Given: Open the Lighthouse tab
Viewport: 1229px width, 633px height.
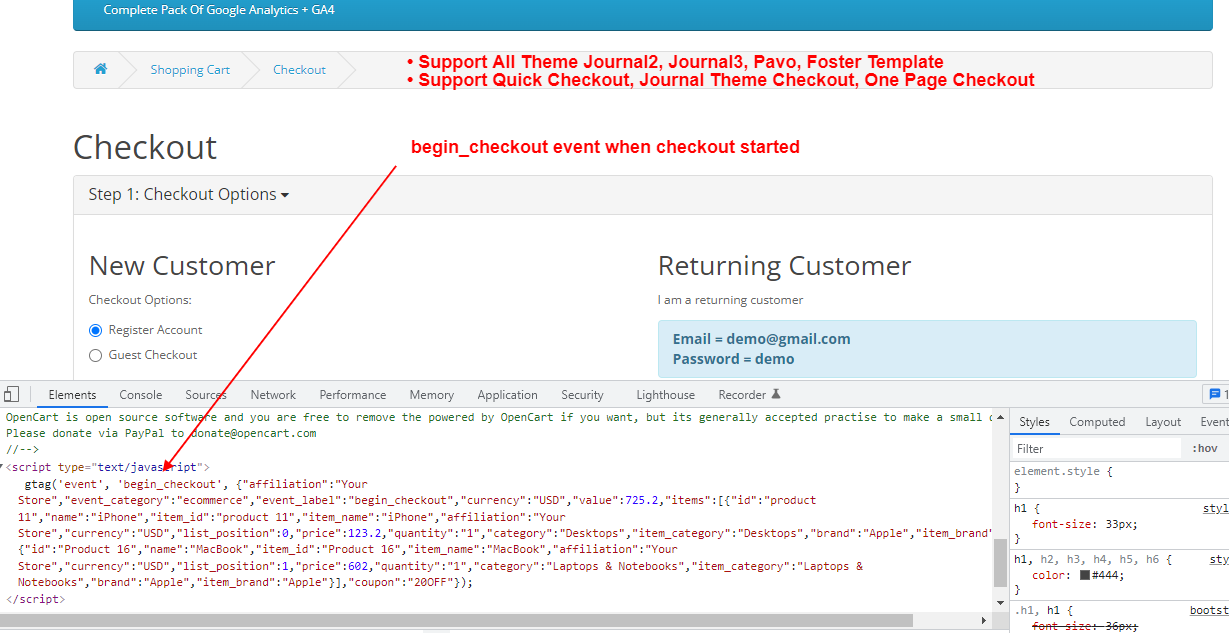Looking at the screenshot, I should pyautogui.click(x=665, y=395).
